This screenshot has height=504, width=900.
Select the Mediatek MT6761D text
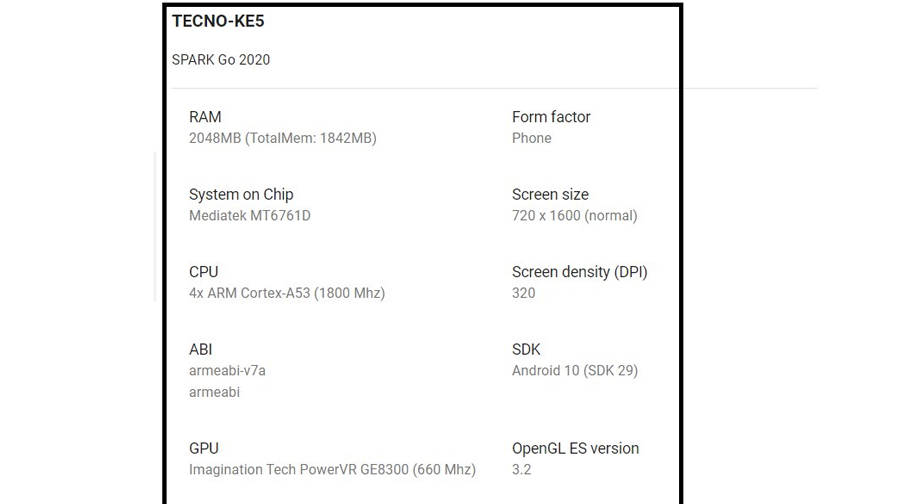coord(250,215)
